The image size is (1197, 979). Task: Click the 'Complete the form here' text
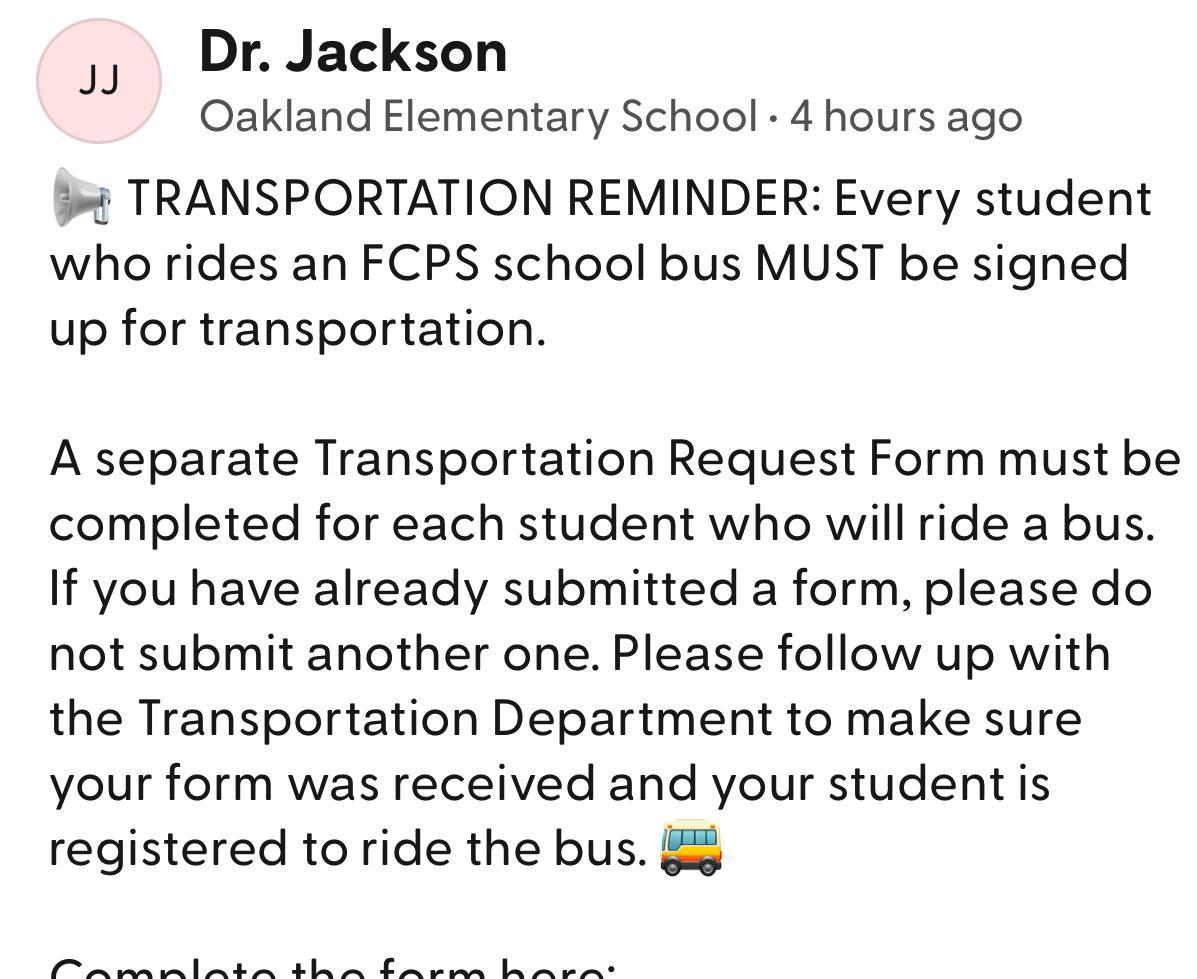[x=332, y=968]
